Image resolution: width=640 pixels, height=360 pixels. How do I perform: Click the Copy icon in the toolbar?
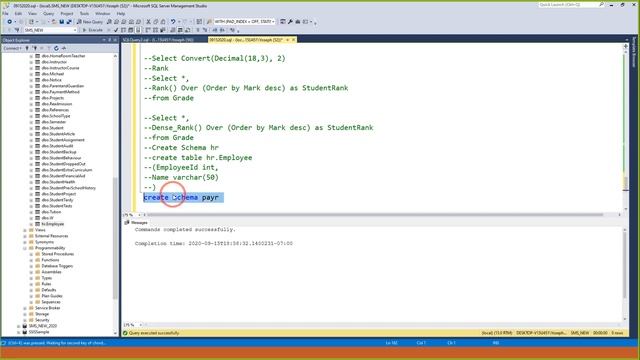click(156, 22)
